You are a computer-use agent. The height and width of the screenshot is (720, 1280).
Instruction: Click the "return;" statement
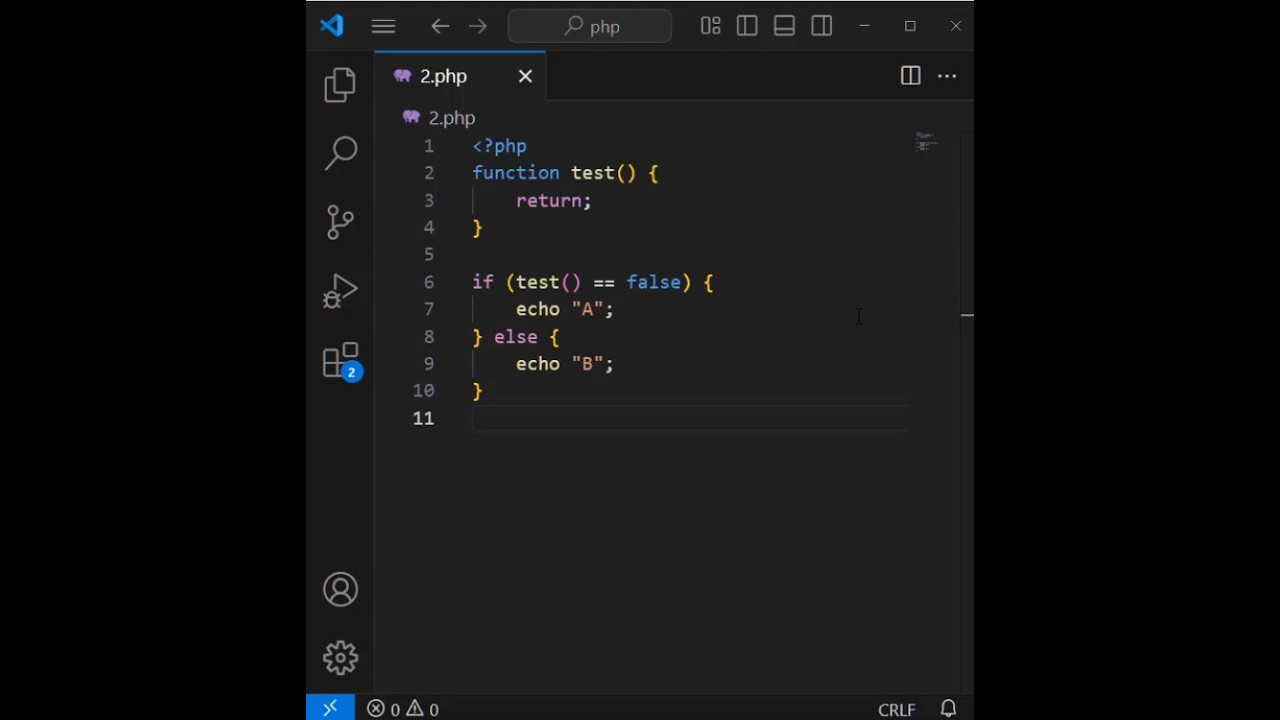click(554, 201)
